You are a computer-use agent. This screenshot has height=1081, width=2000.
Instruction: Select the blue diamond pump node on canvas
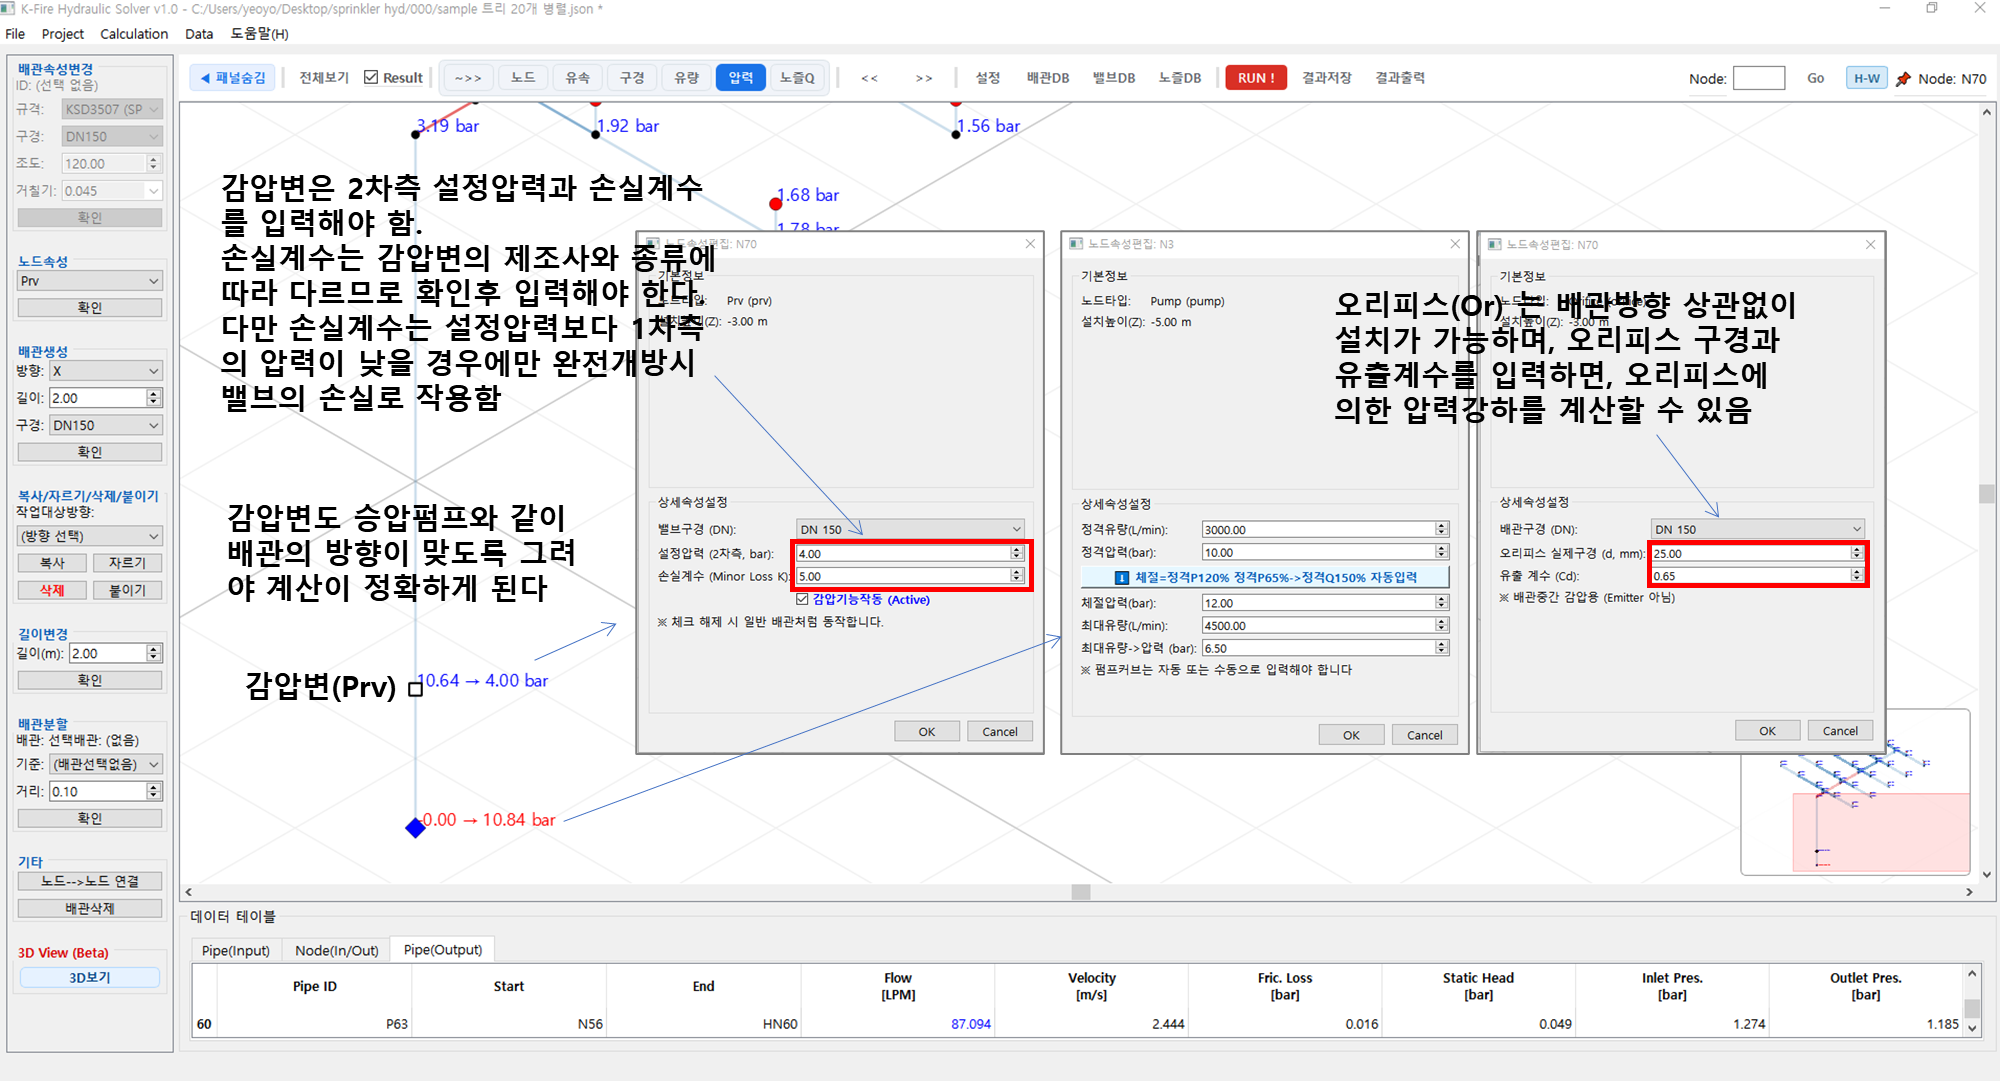click(415, 828)
